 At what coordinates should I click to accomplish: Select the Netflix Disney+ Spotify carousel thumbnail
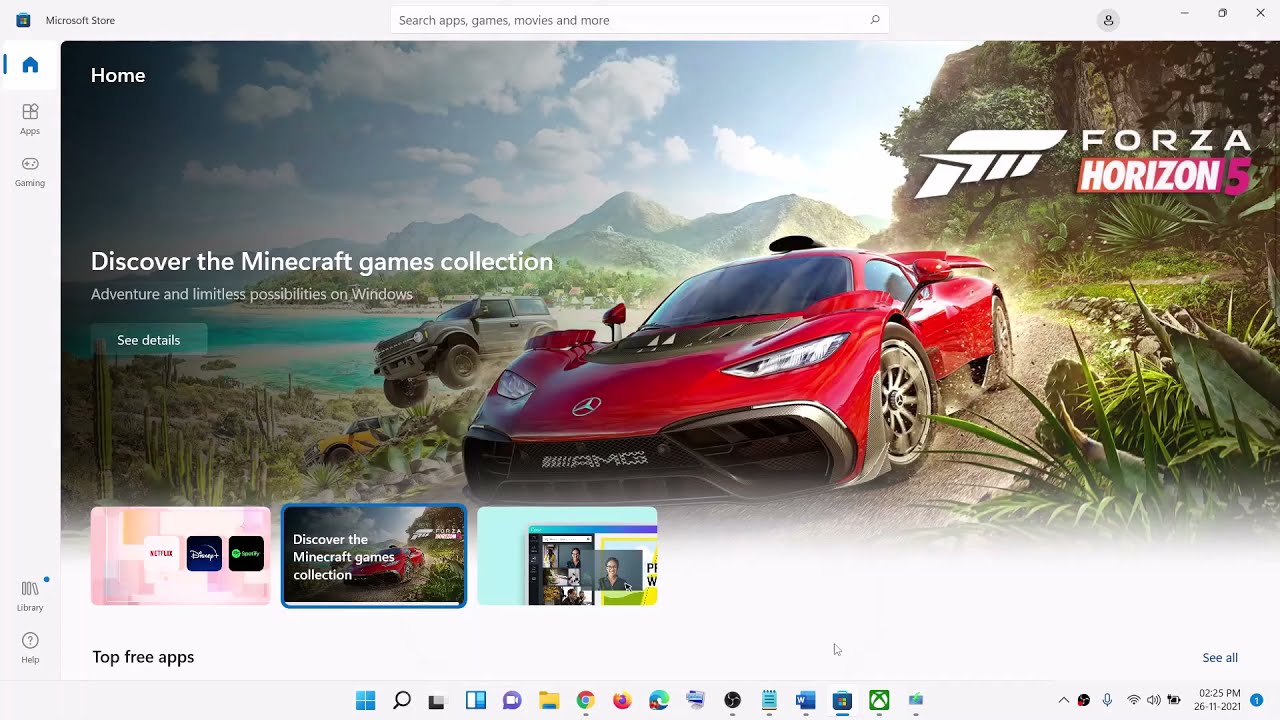pos(181,556)
